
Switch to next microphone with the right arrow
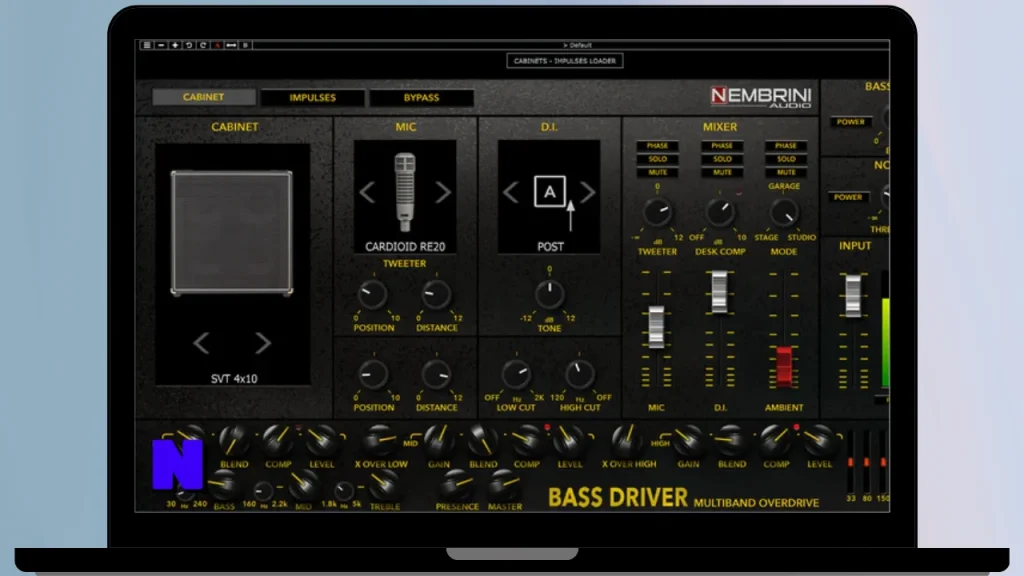(x=443, y=192)
